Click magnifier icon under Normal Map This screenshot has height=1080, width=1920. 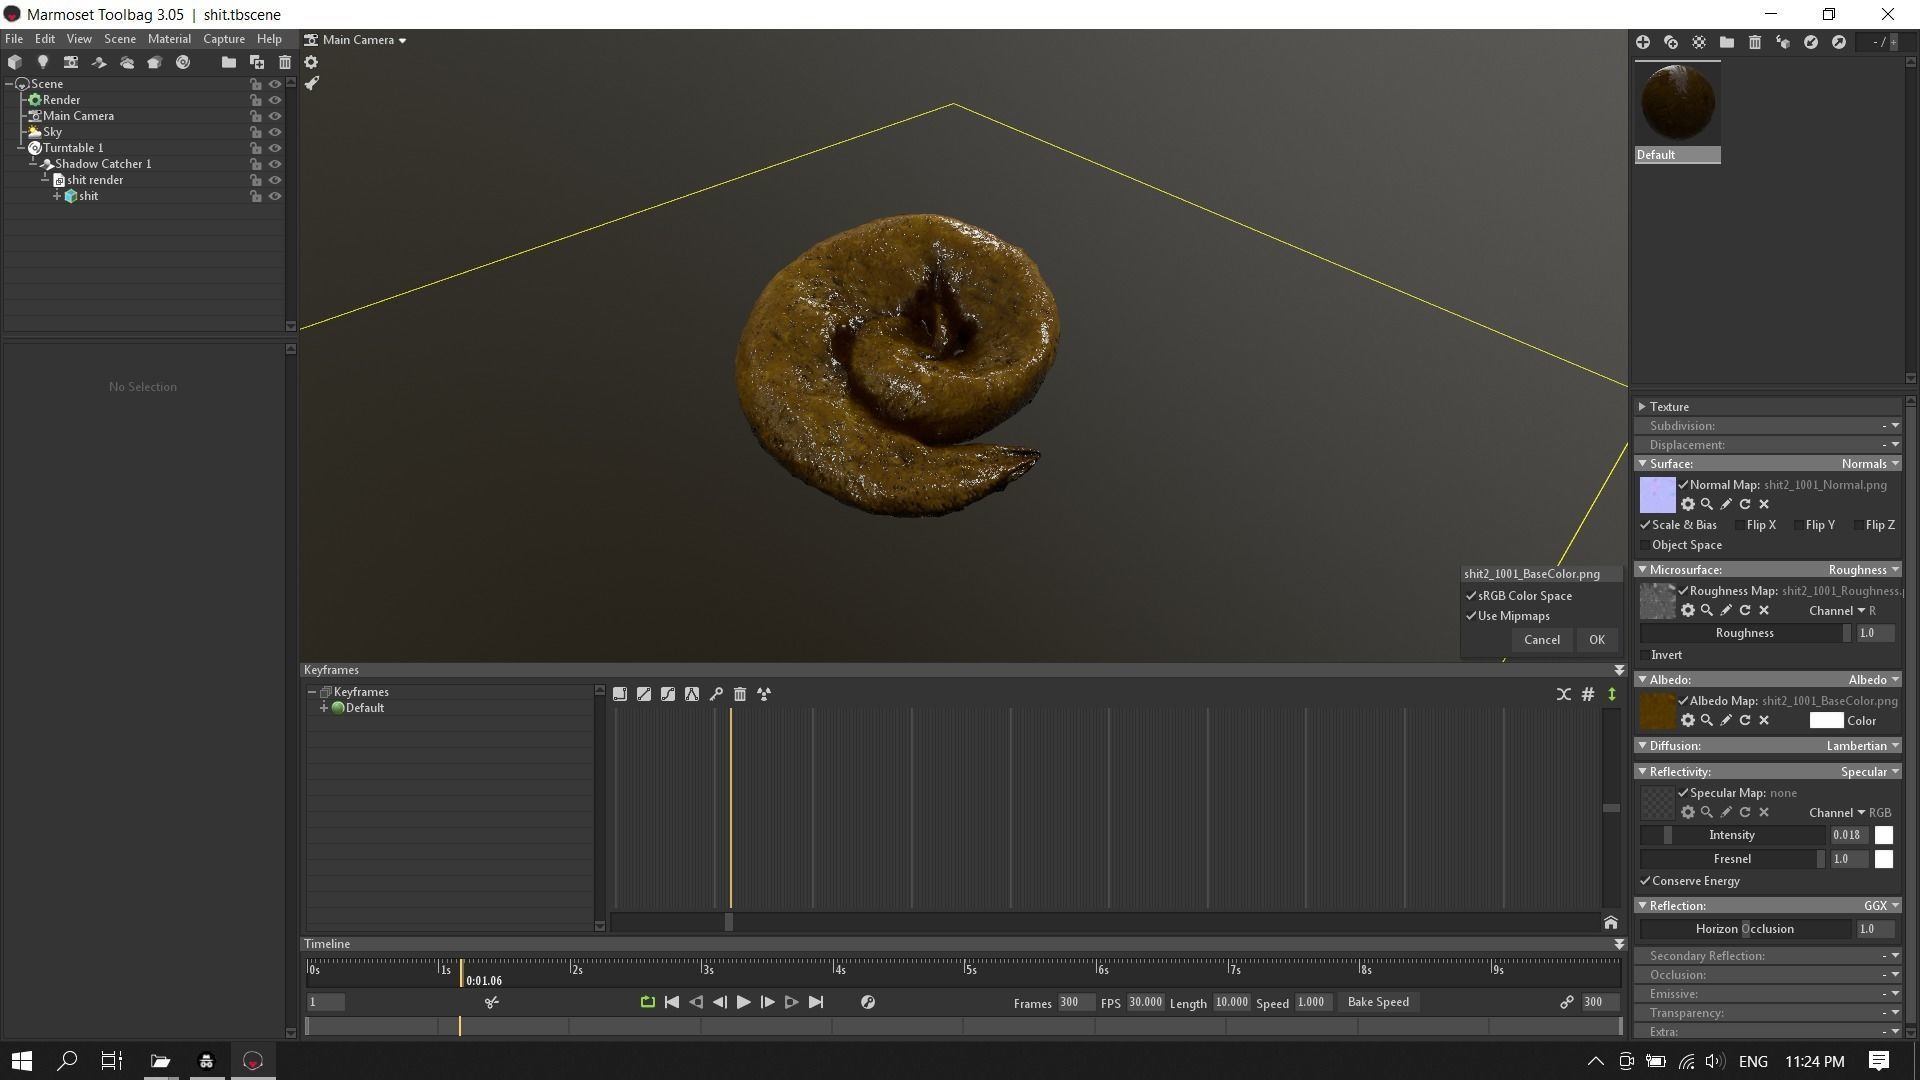point(1707,505)
